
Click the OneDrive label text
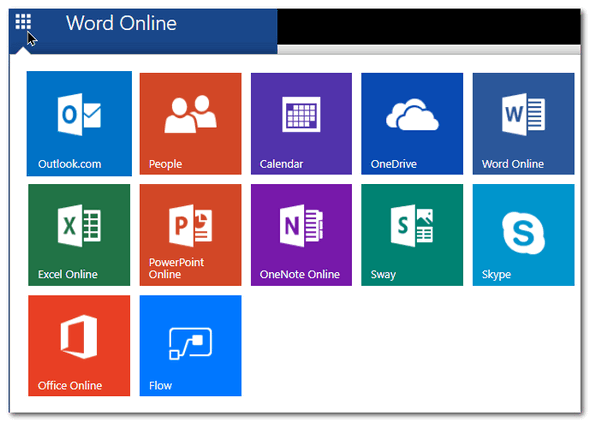pos(394,164)
